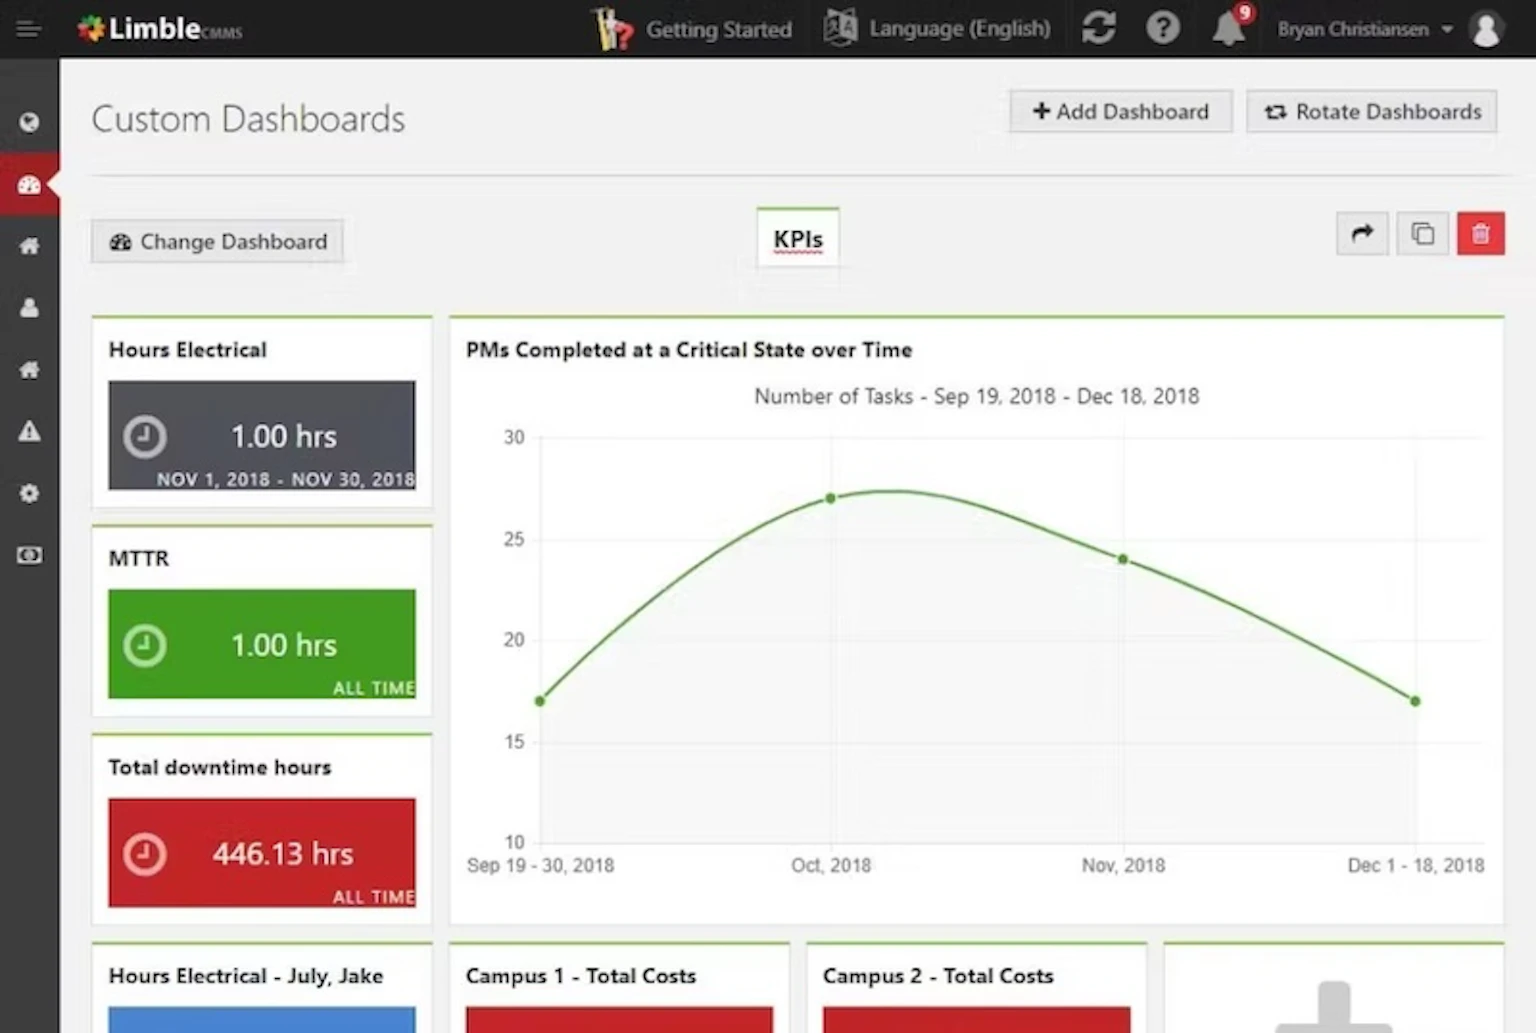Viewport: 1536px width, 1033px height.
Task: Open notifications showing 9 alerts
Action: (1229, 28)
